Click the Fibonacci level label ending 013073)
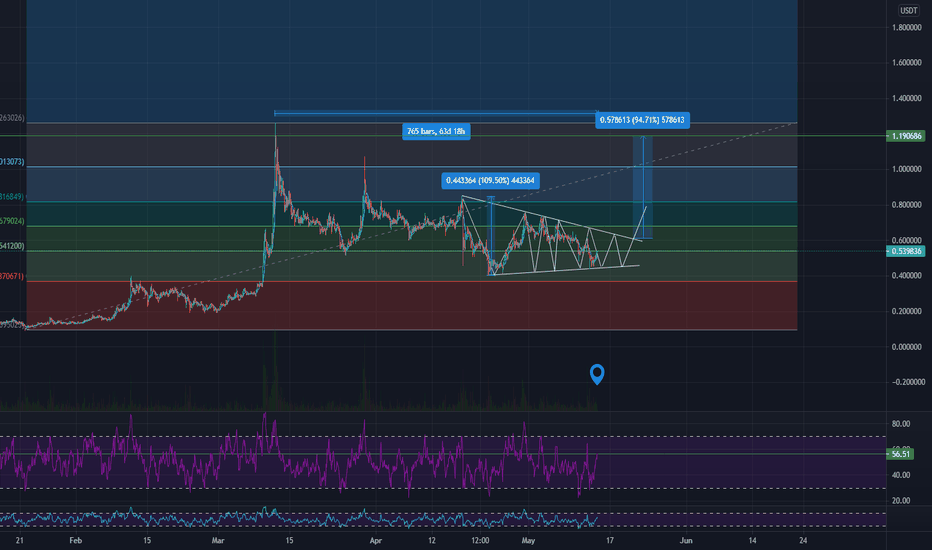Viewport: 932px width, 550px height. [12, 161]
